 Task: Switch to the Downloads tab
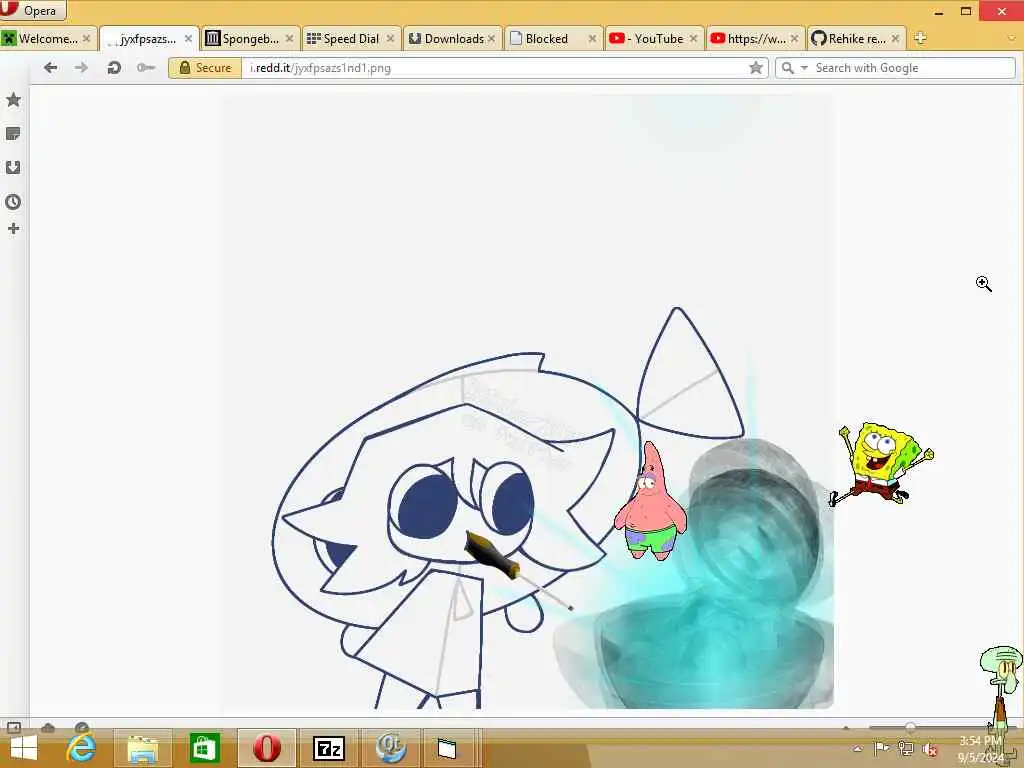pos(453,39)
